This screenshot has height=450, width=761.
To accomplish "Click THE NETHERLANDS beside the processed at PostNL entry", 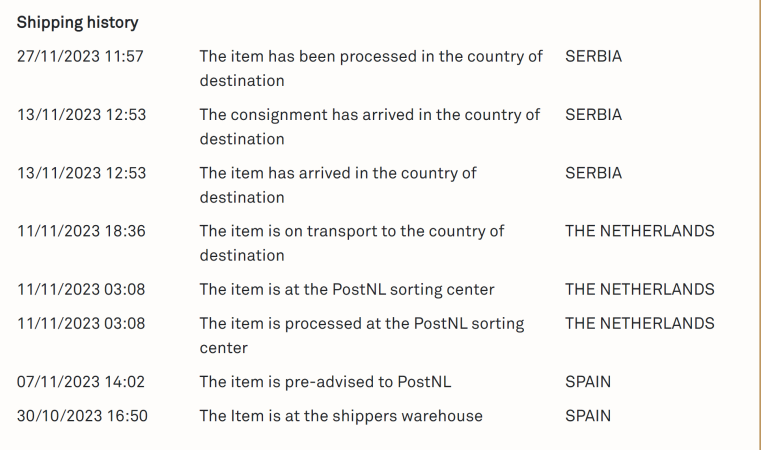I will (x=639, y=323).
